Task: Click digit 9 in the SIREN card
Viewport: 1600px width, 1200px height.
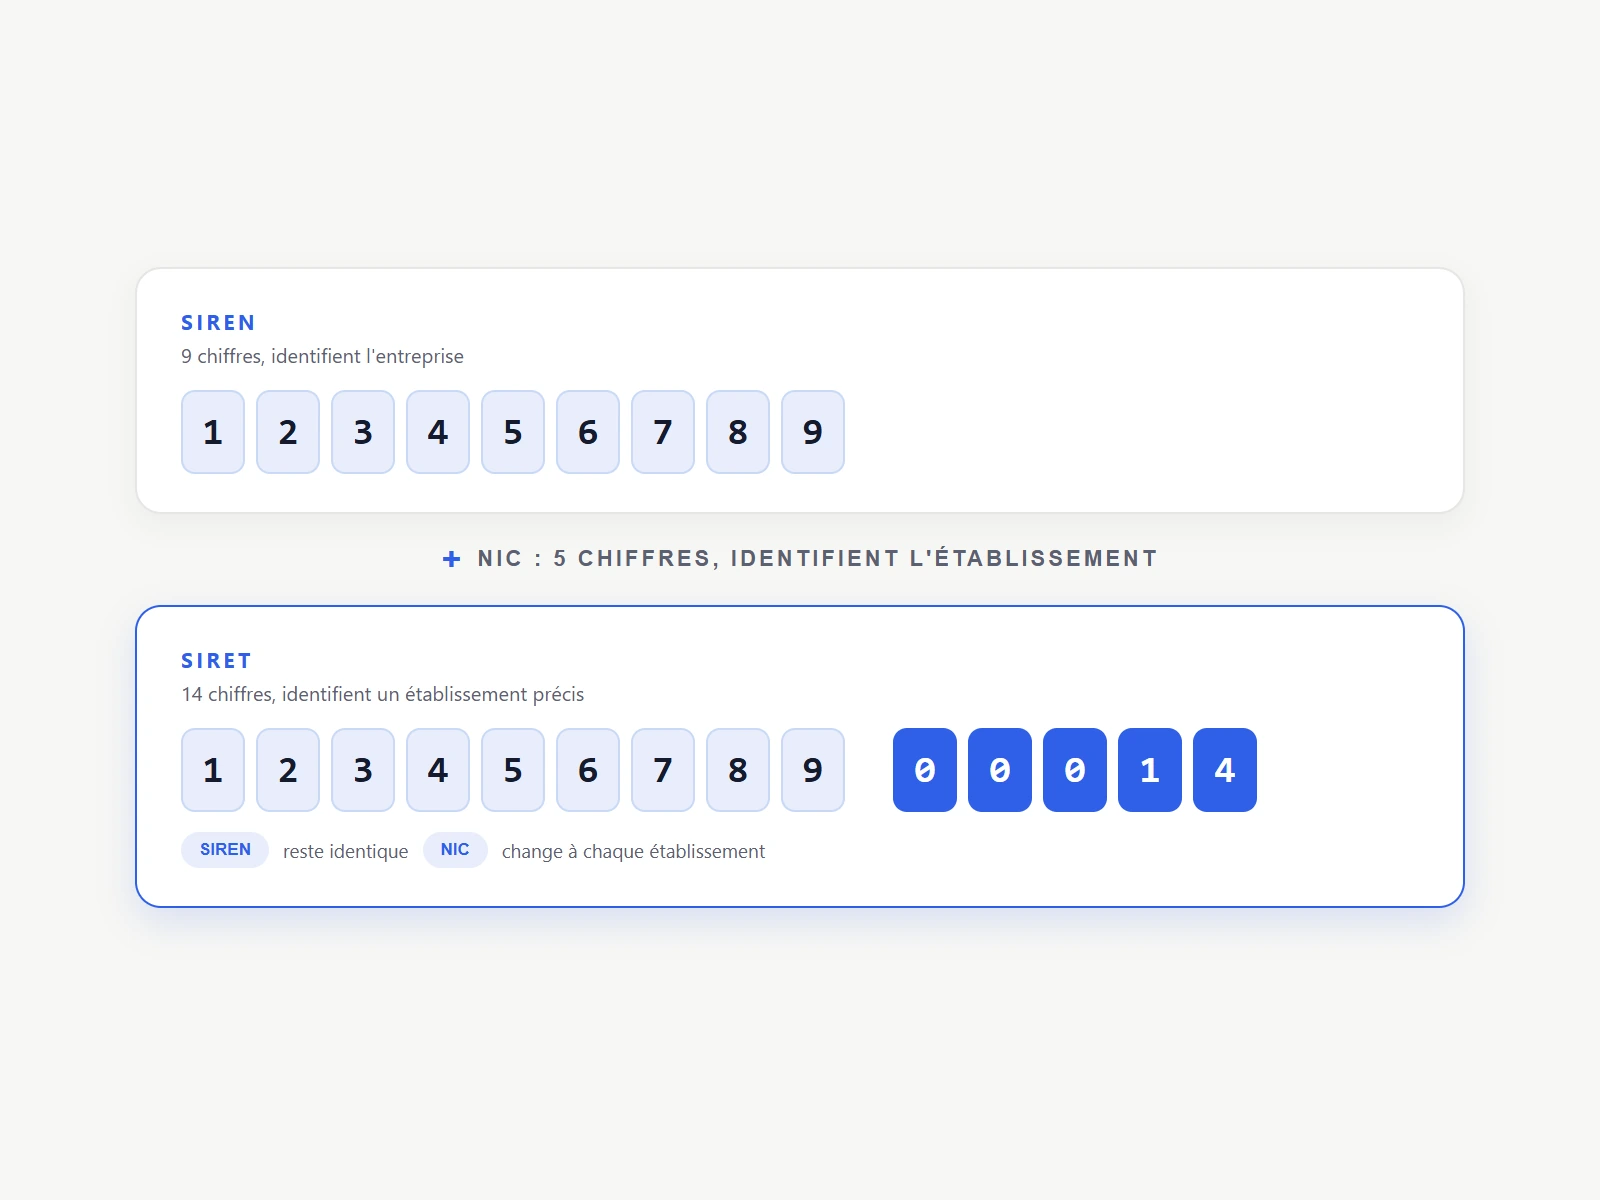Action: pyautogui.click(x=813, y=432)
